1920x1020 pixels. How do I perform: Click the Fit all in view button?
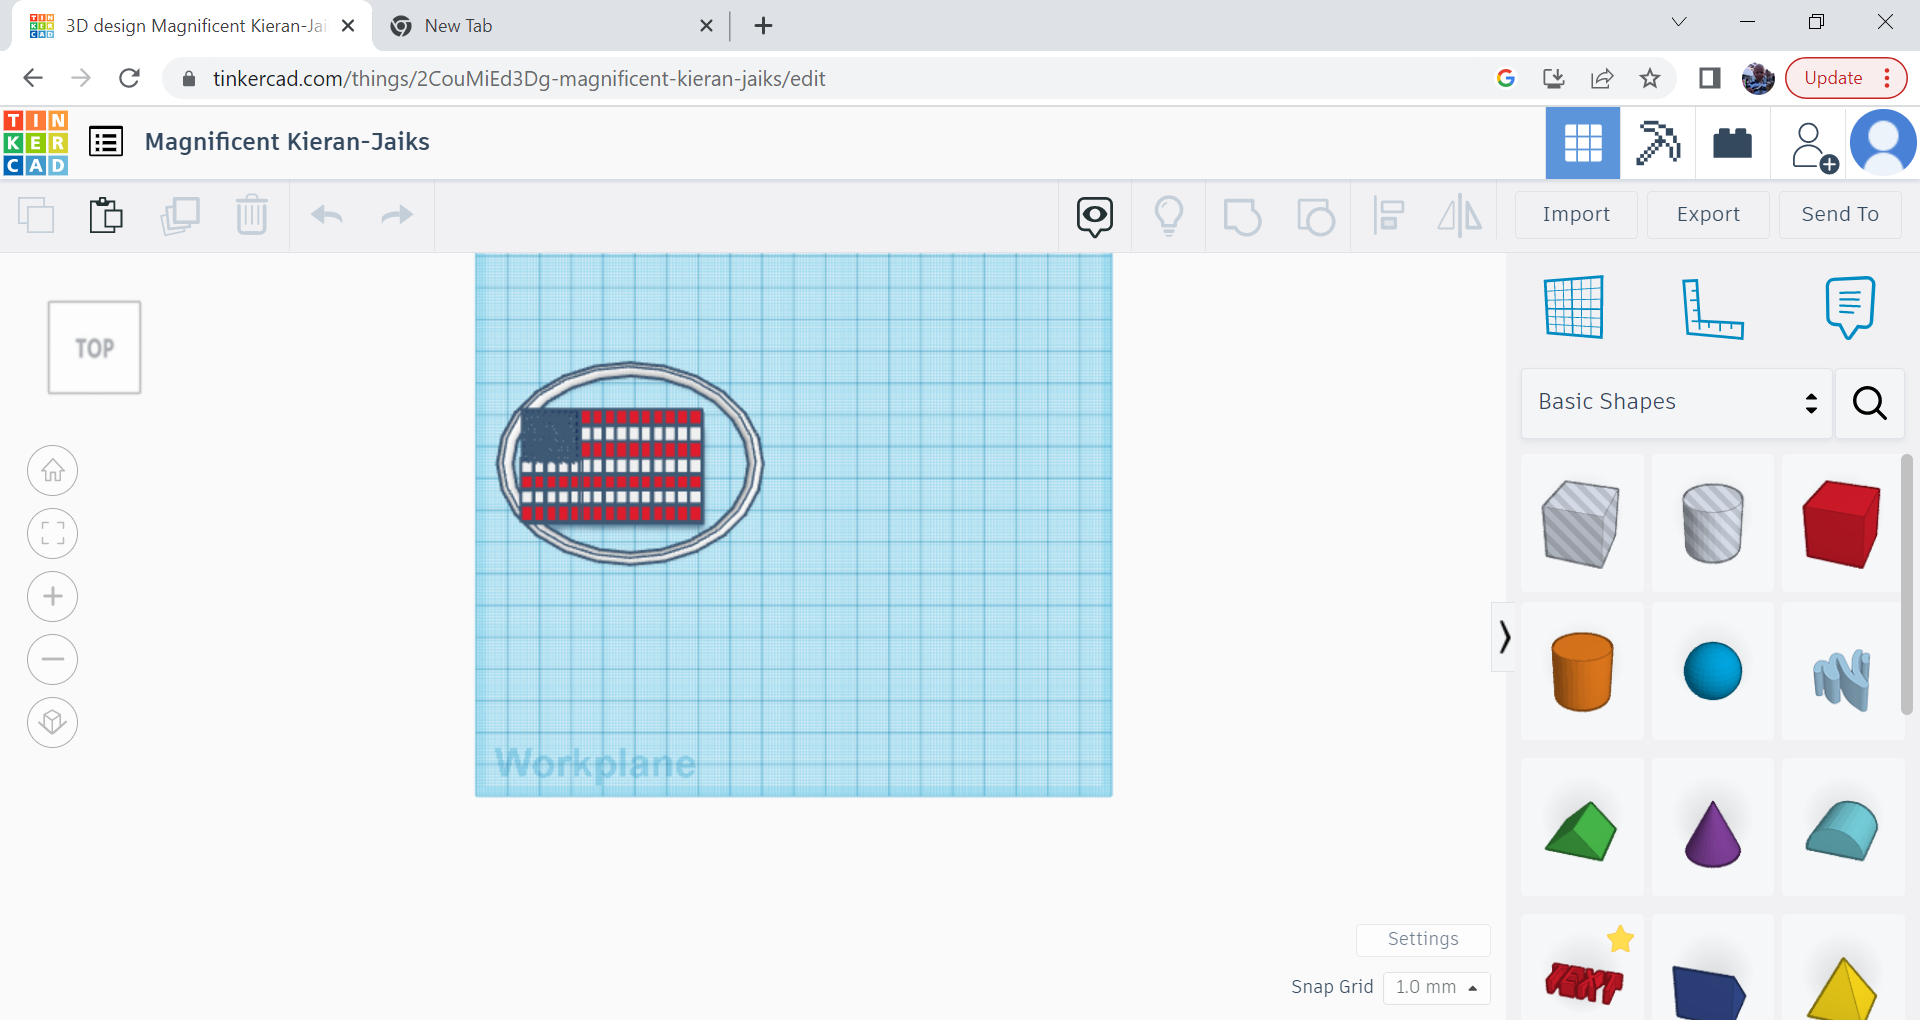[x=53, y=533]
